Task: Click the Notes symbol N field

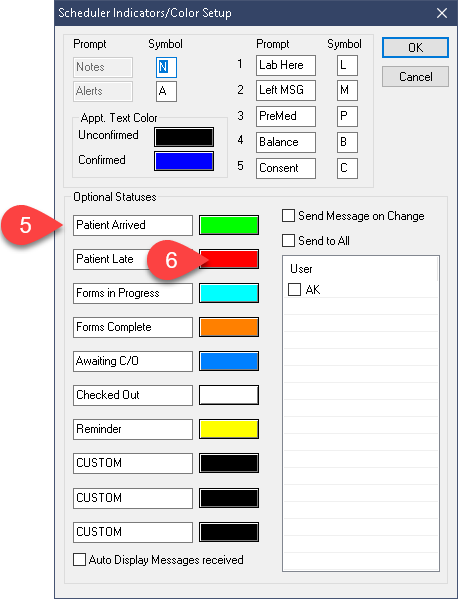Action: (166, 67)
